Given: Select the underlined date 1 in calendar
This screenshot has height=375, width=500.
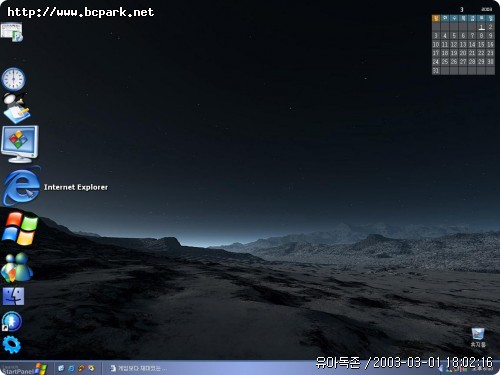Looking at the screenshot, I should (x=481, y=27).
